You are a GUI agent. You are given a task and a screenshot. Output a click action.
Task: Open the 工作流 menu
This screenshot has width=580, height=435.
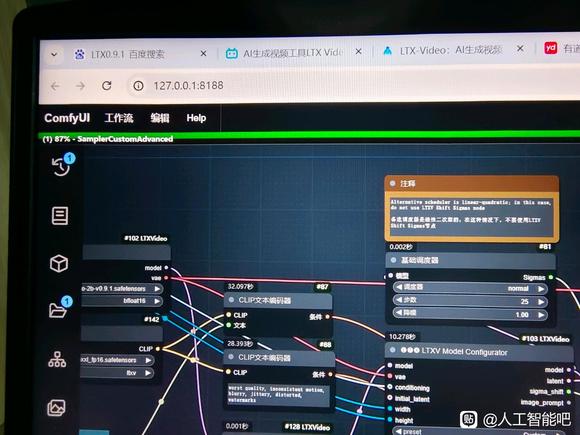tap(119, 118)
